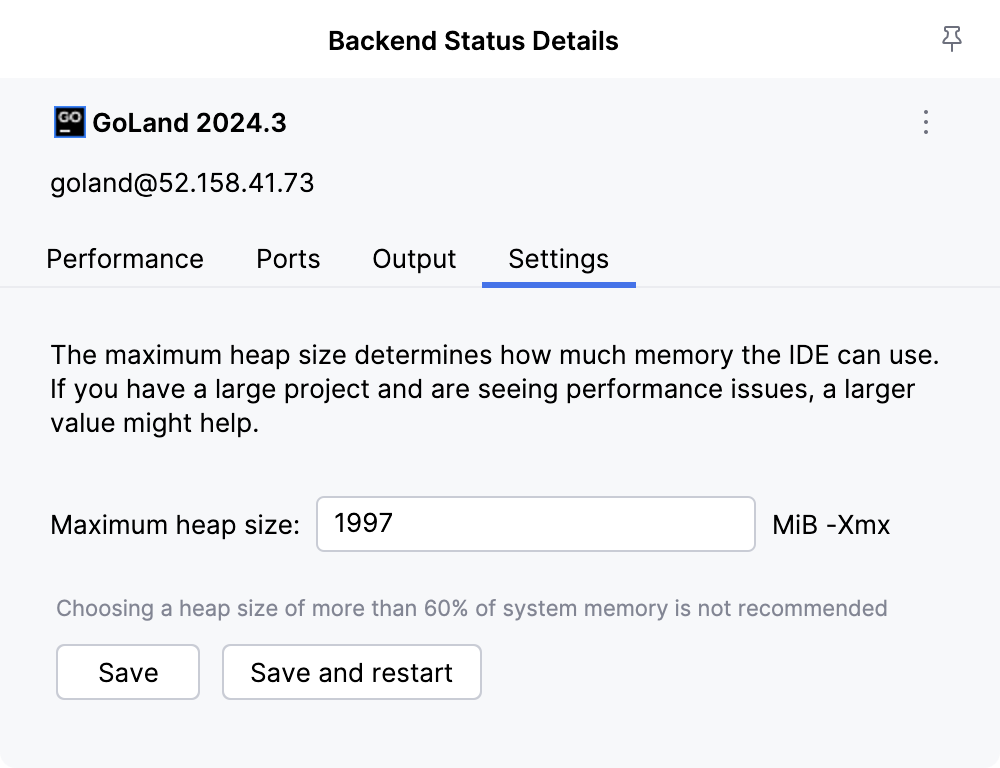Select the GoLand 2024.3 title
The image size is (1000, 768).
pyautogui.click(x=190, y=122)
